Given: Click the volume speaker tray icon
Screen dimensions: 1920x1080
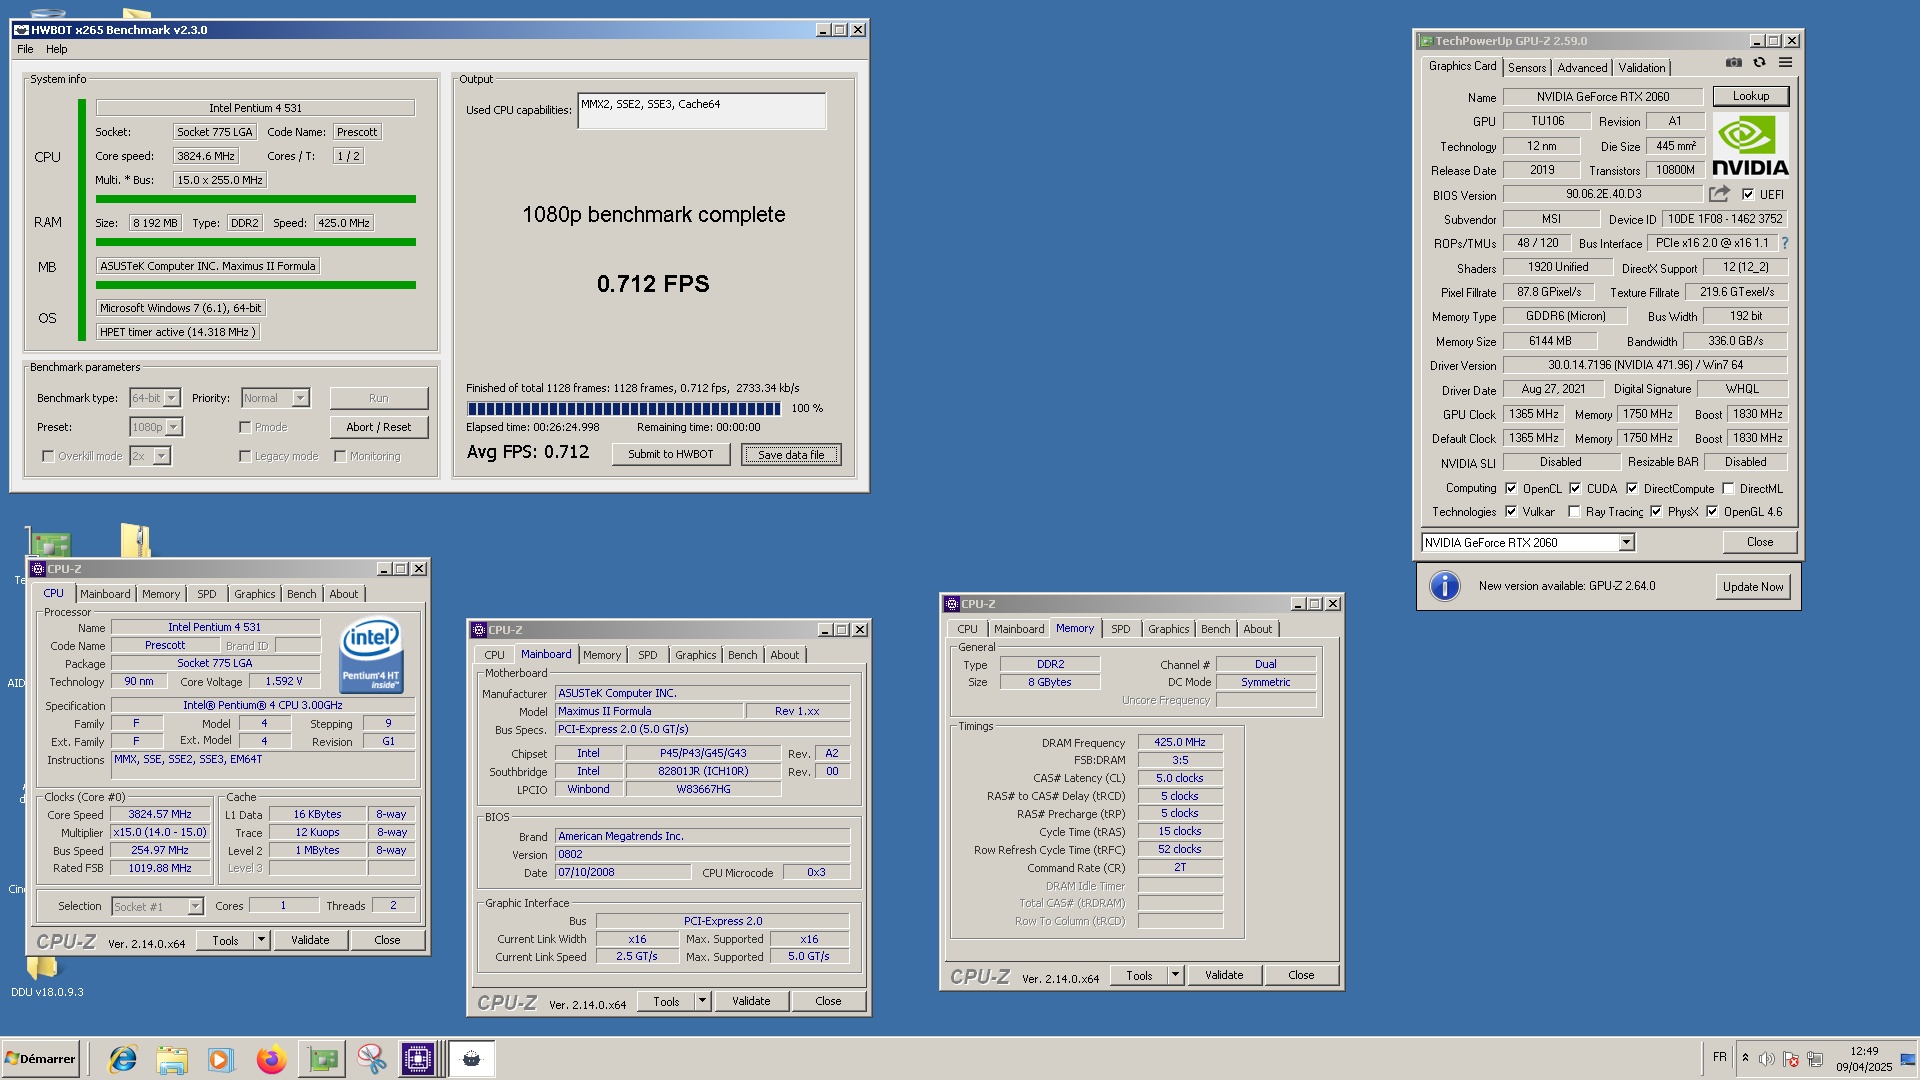Looking at the screenshot, I should [1767, 1059].
